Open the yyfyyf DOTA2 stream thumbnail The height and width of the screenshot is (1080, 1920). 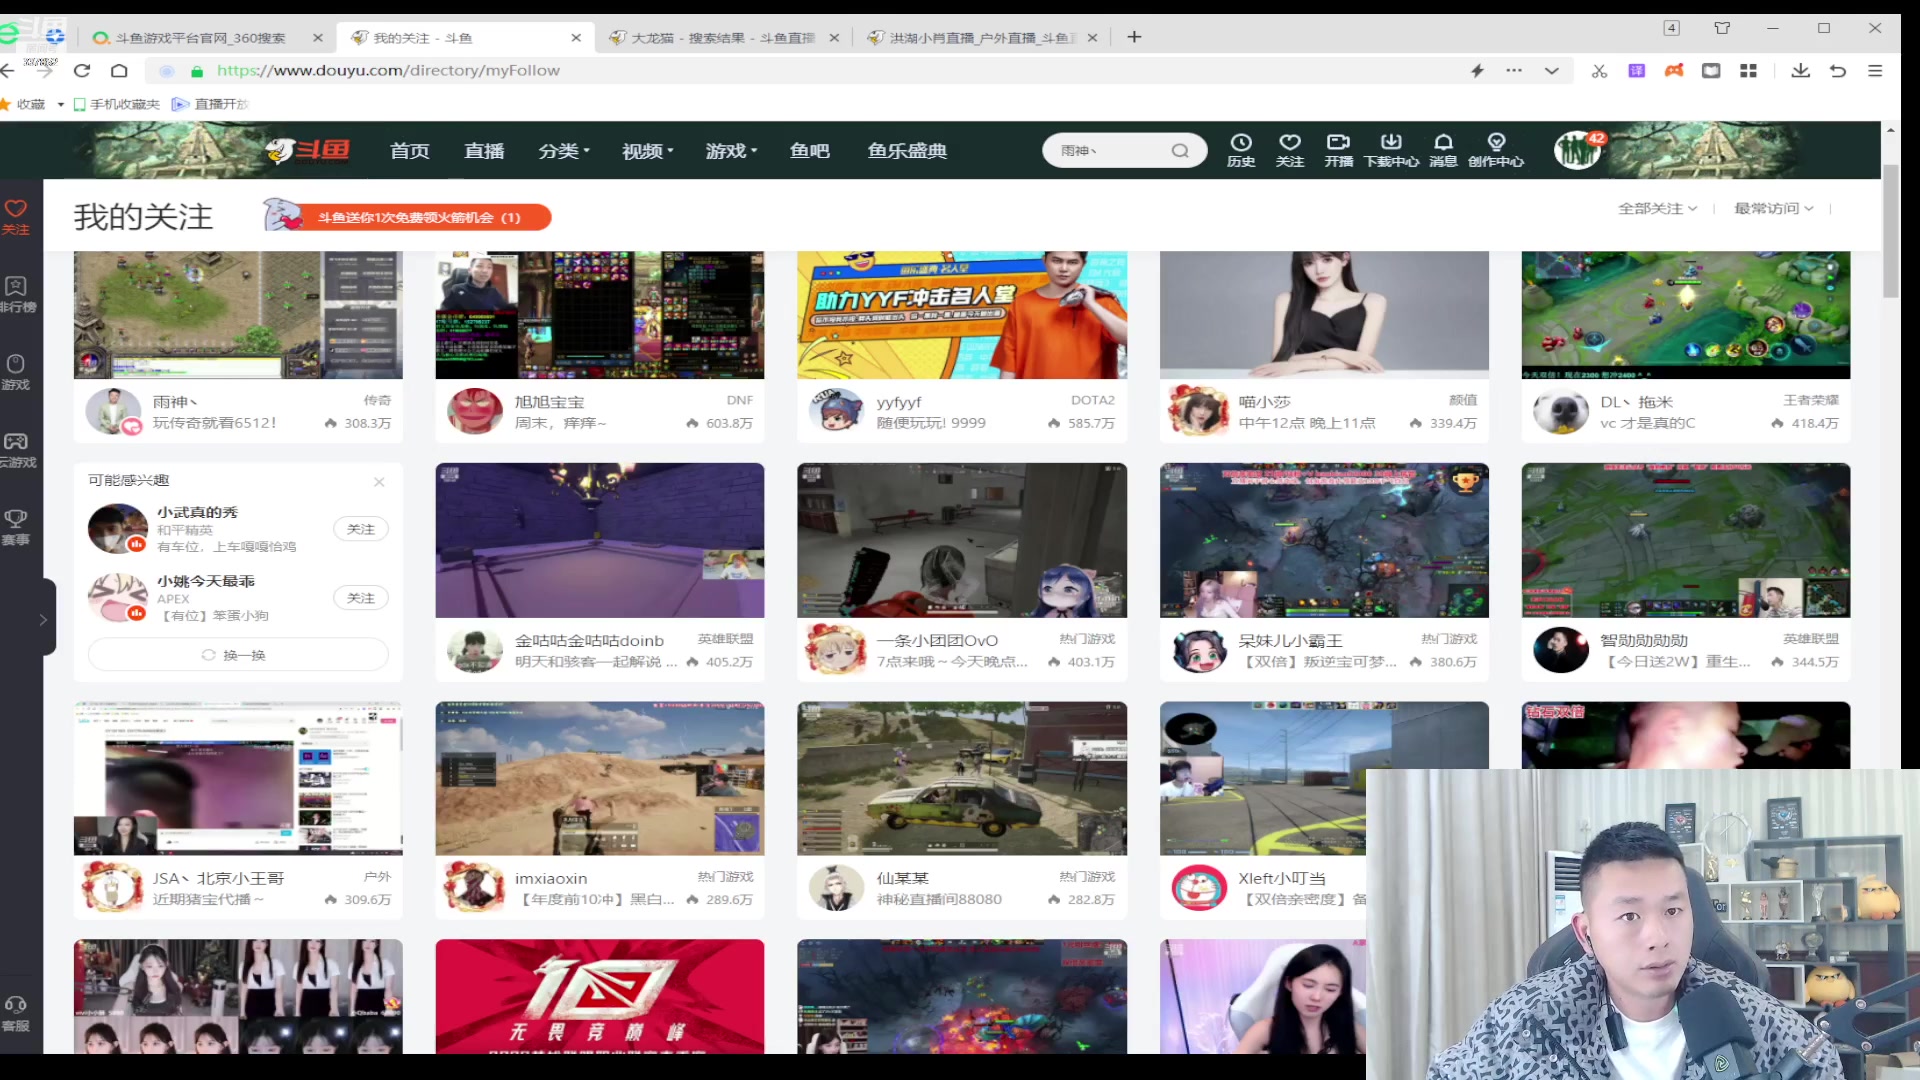click(x=962, y=315)
